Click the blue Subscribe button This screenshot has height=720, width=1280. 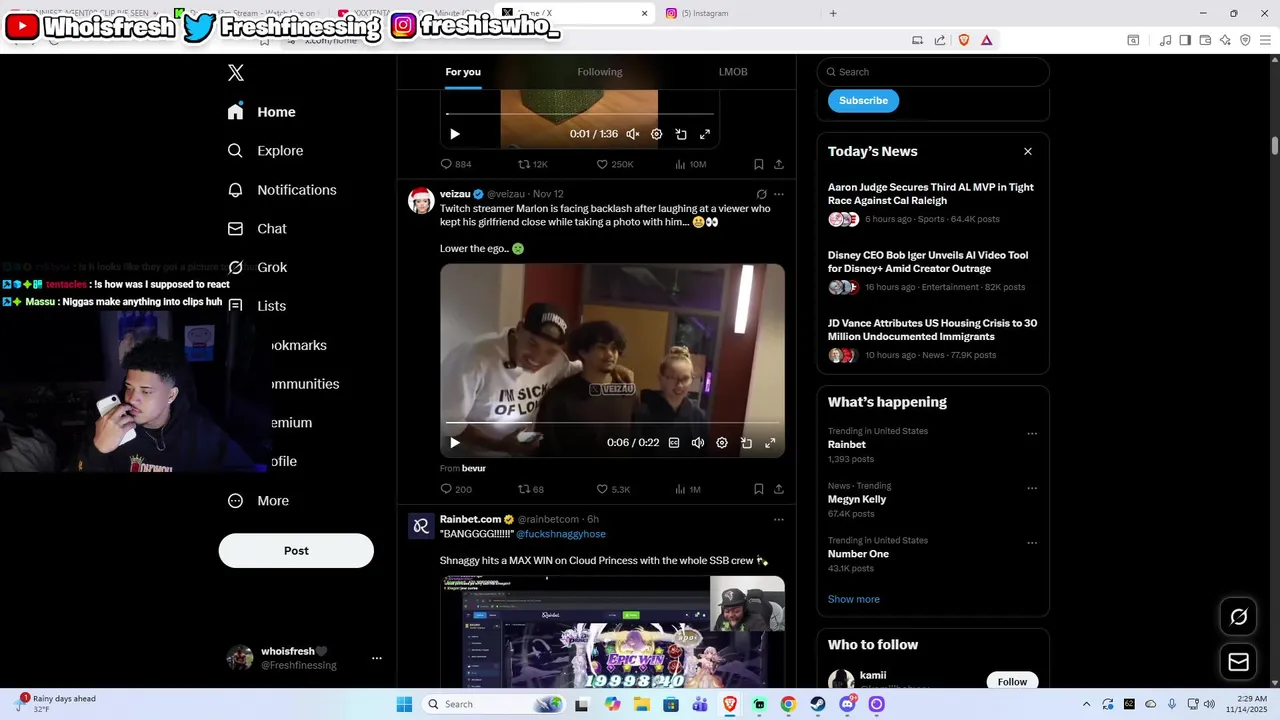(x=863, y=101)
